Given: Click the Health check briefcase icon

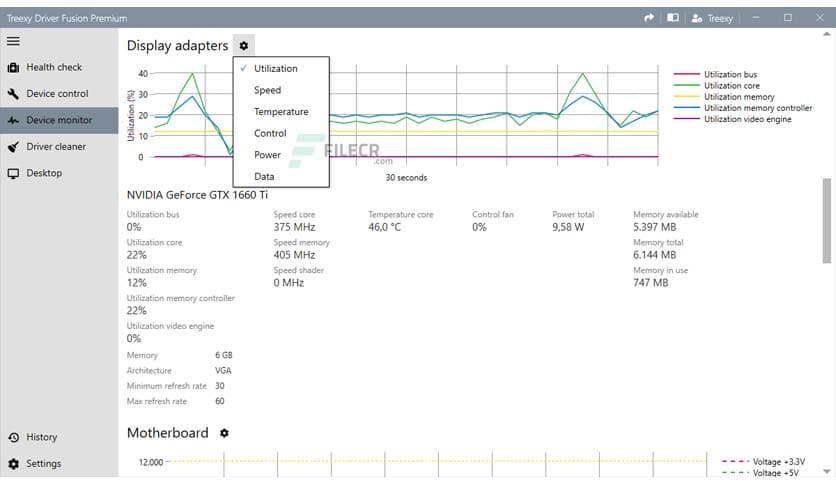Looking at the screenshot, I should coord(13,68).
